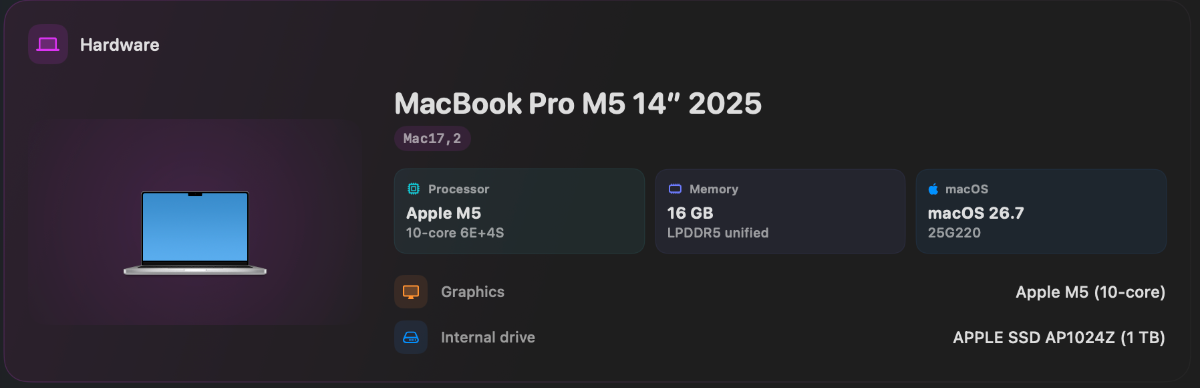
Task: Select the MacBook Pro laptop image
Action: (x=195, y=233)
